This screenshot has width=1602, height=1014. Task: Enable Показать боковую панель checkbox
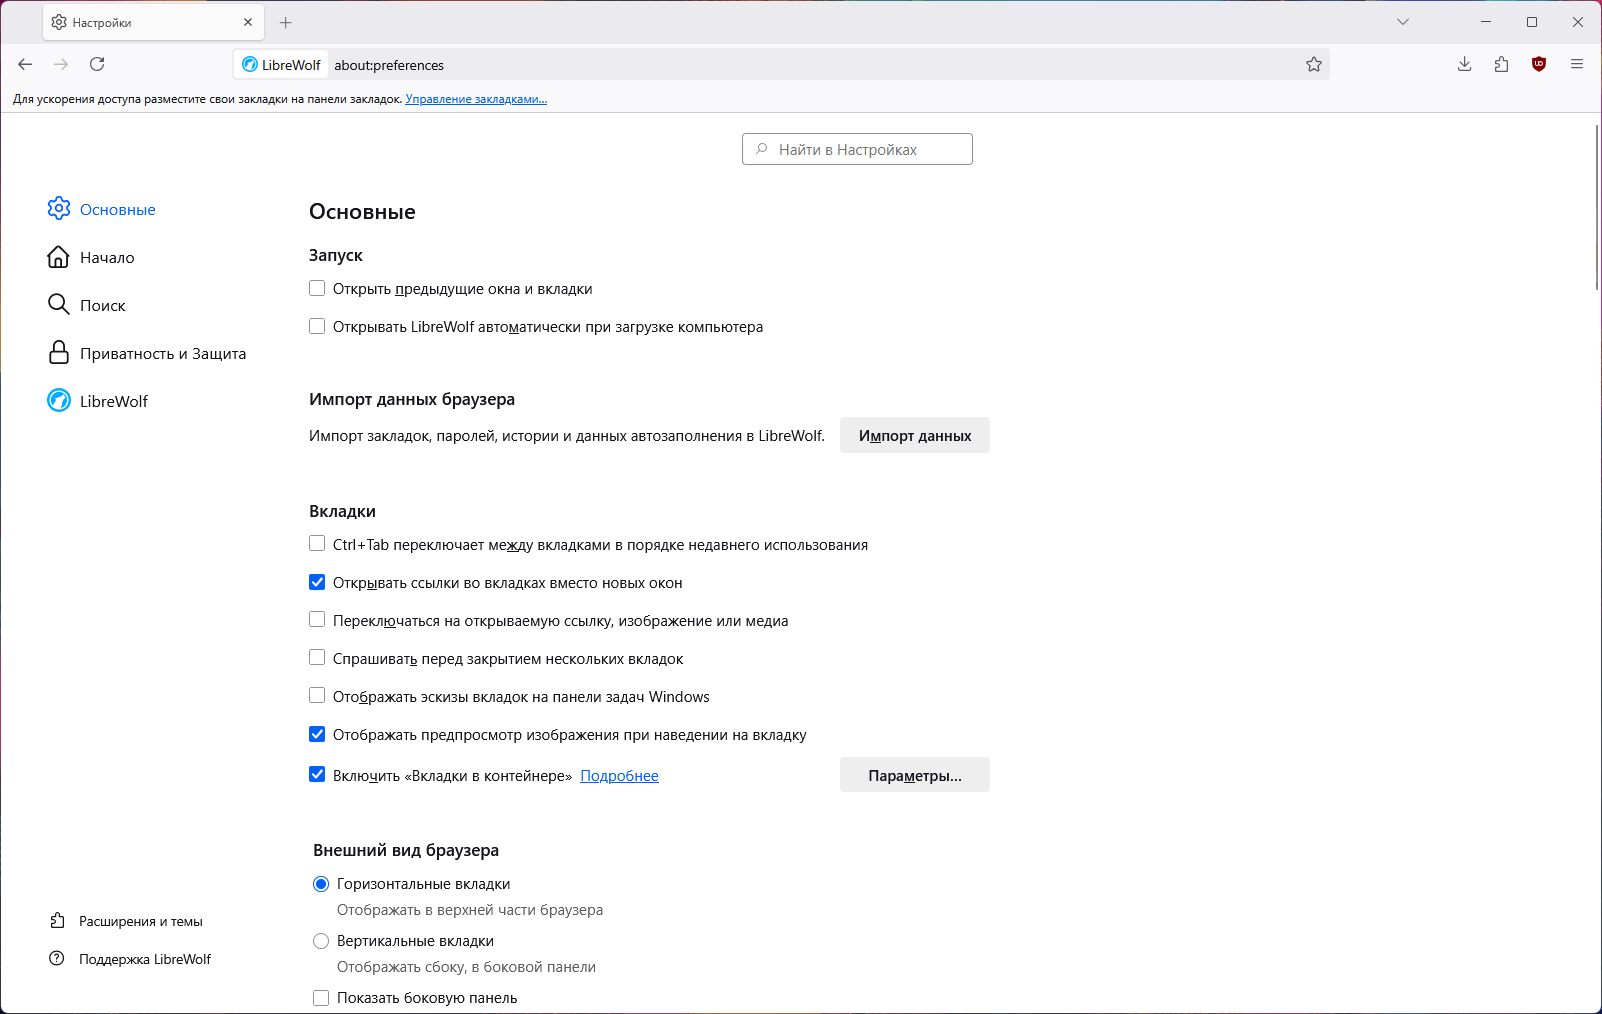[321, 998]
